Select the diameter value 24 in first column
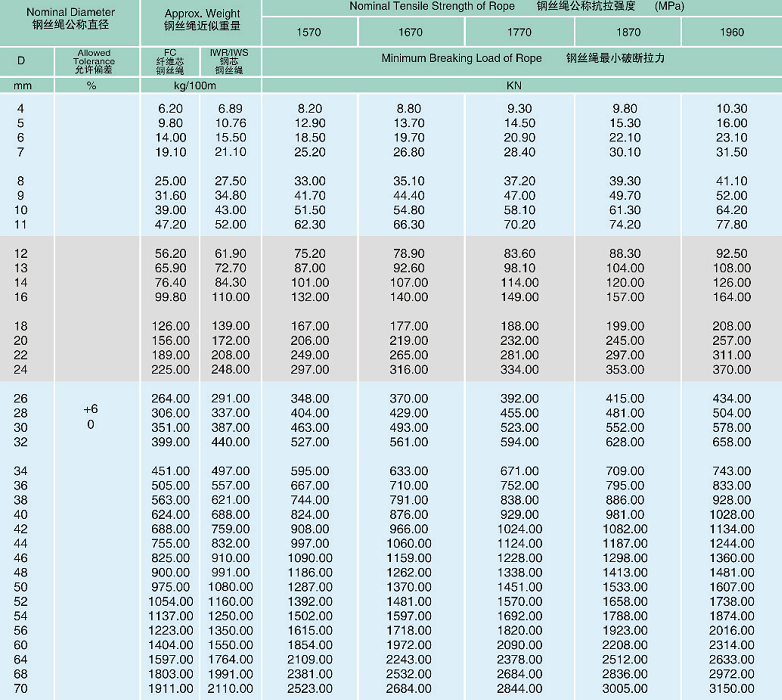Image resolution: width=782 pixels, height=700 pixels. 22,369
